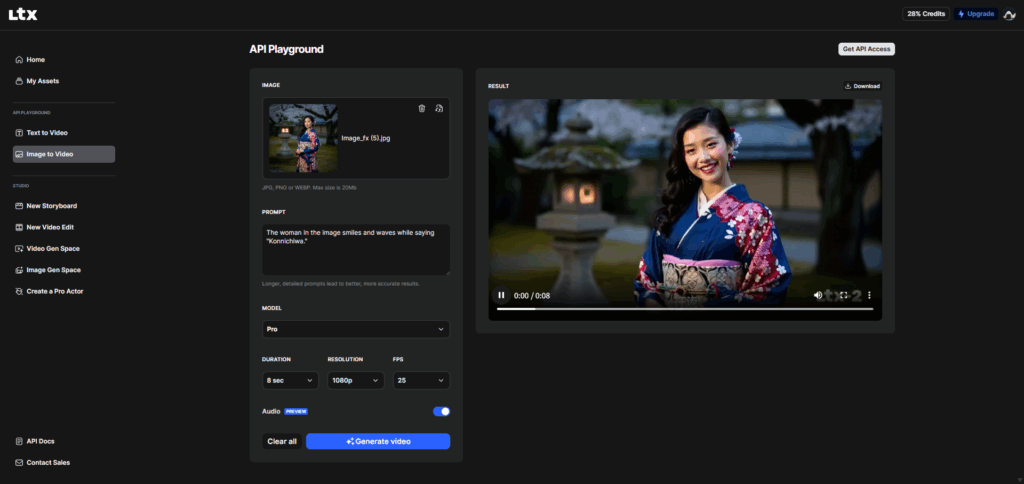The width and height of the screenshot is (1024, 484).
Task: Click the replace image icon beside trash
Action: point(439,108)
